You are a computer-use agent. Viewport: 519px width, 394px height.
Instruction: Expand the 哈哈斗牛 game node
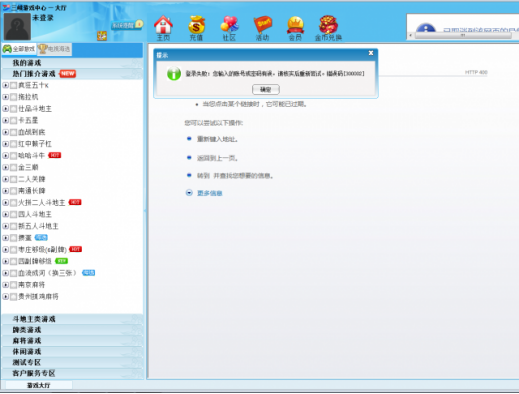coord(6,155)
